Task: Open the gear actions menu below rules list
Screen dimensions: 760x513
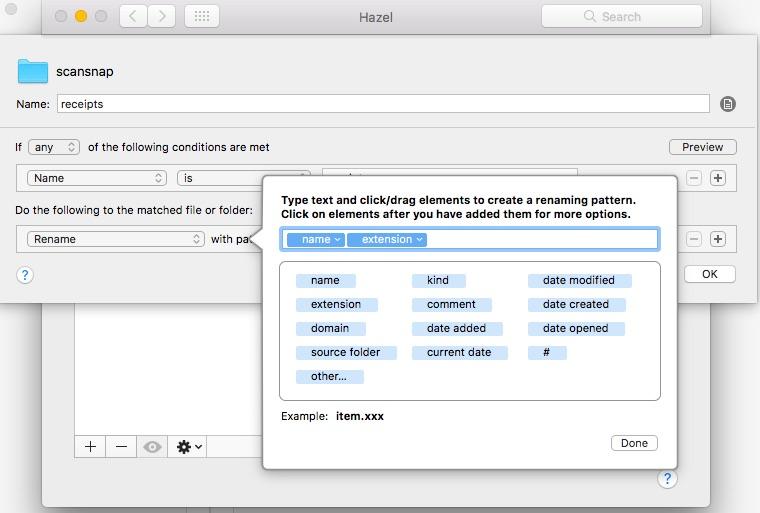Action: tap(189, 447)
